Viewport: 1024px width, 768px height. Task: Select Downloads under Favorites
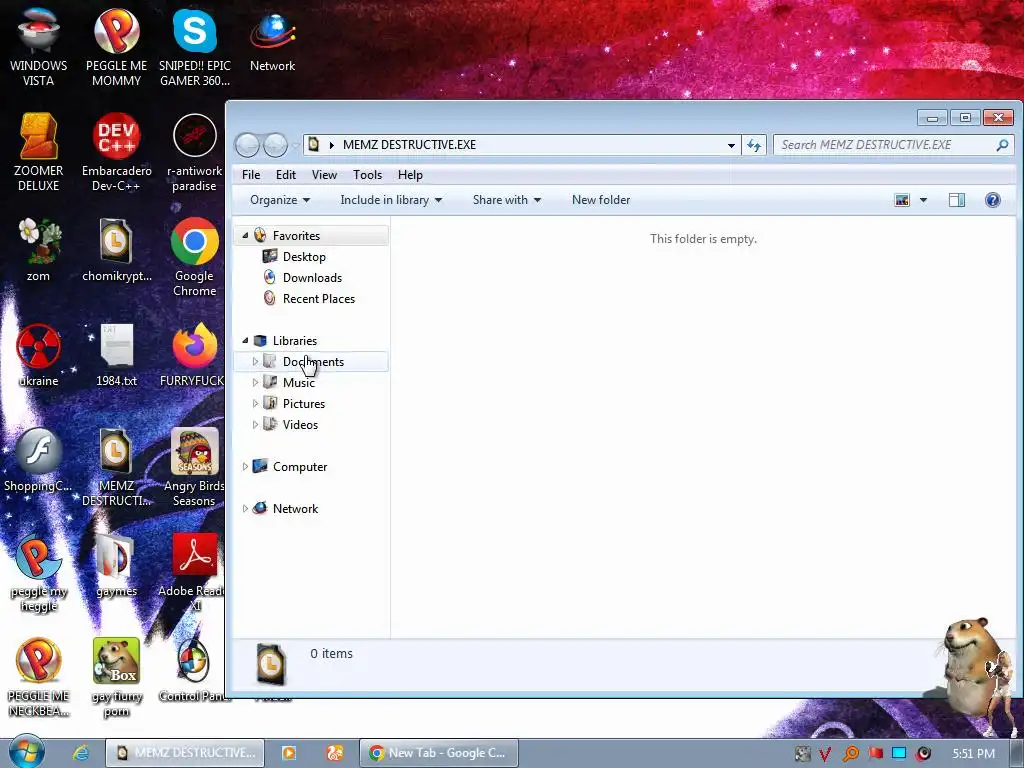tap(312, 278)
